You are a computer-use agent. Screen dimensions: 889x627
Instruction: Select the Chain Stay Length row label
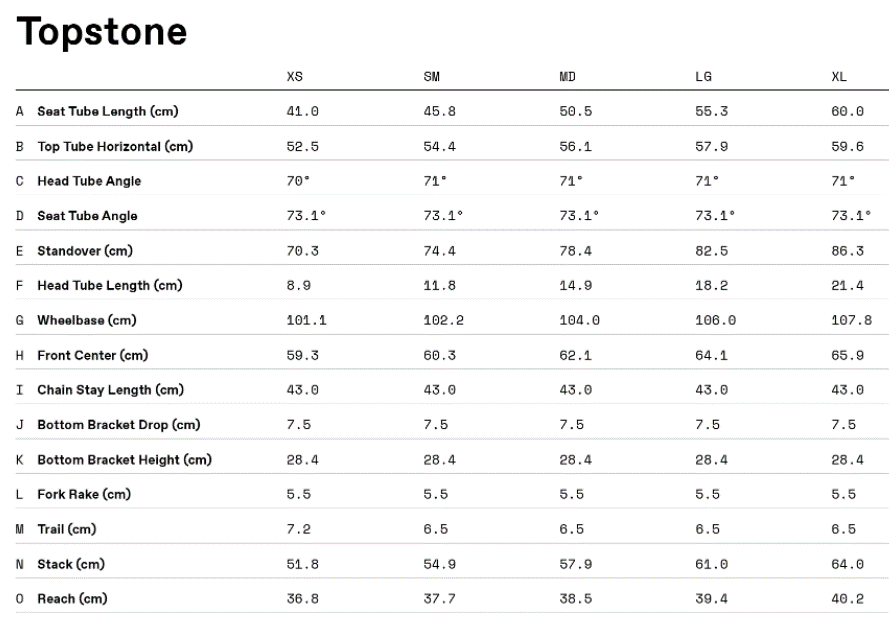coord(110,390)
